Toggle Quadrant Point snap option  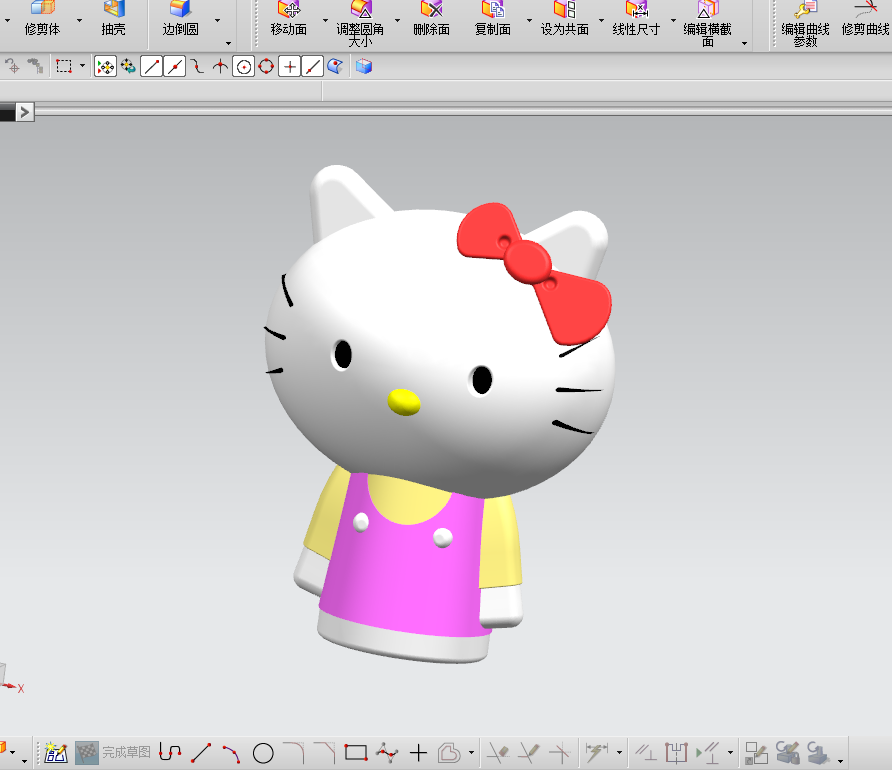tap(266, 67)
